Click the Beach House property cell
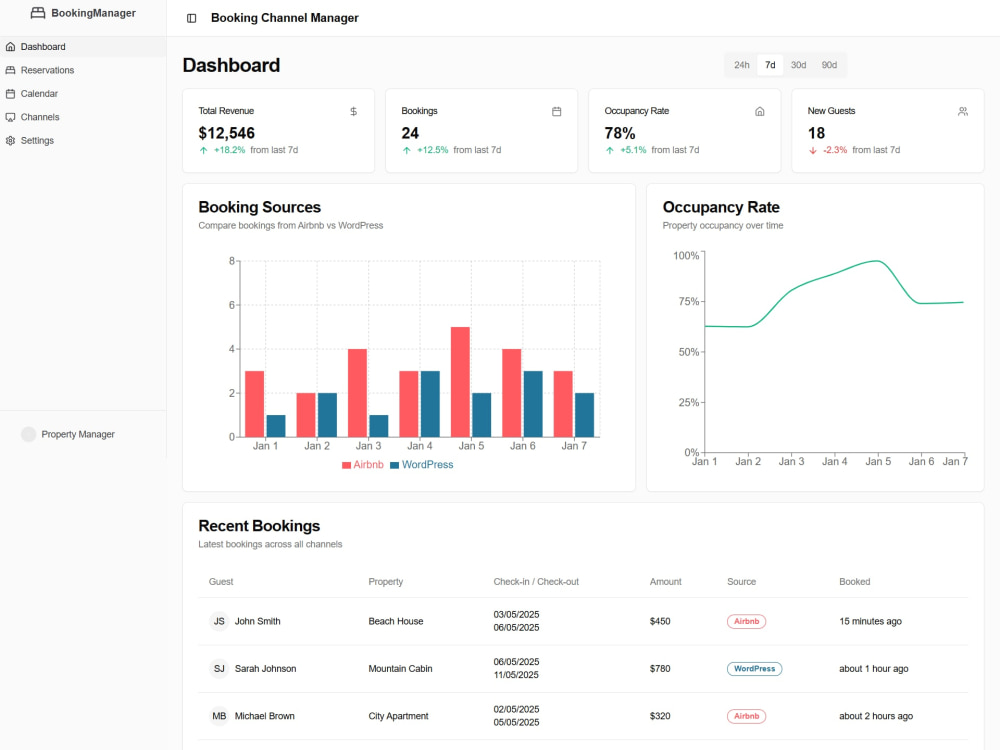Viewport: 1000px width, 750px height. (x=396, y=621)
